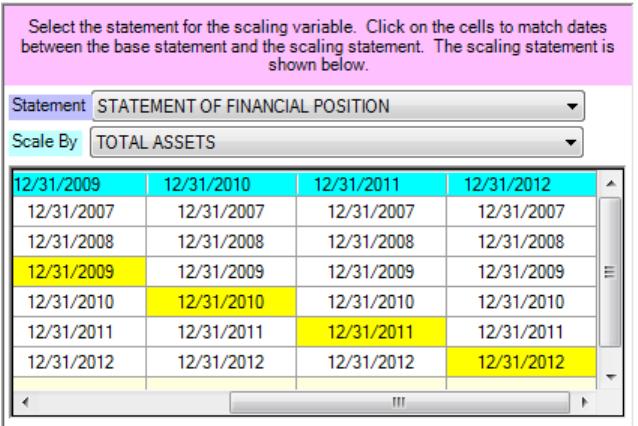
Task: Click the horizontal scrollbar thumb
Action: coord(400,402)
